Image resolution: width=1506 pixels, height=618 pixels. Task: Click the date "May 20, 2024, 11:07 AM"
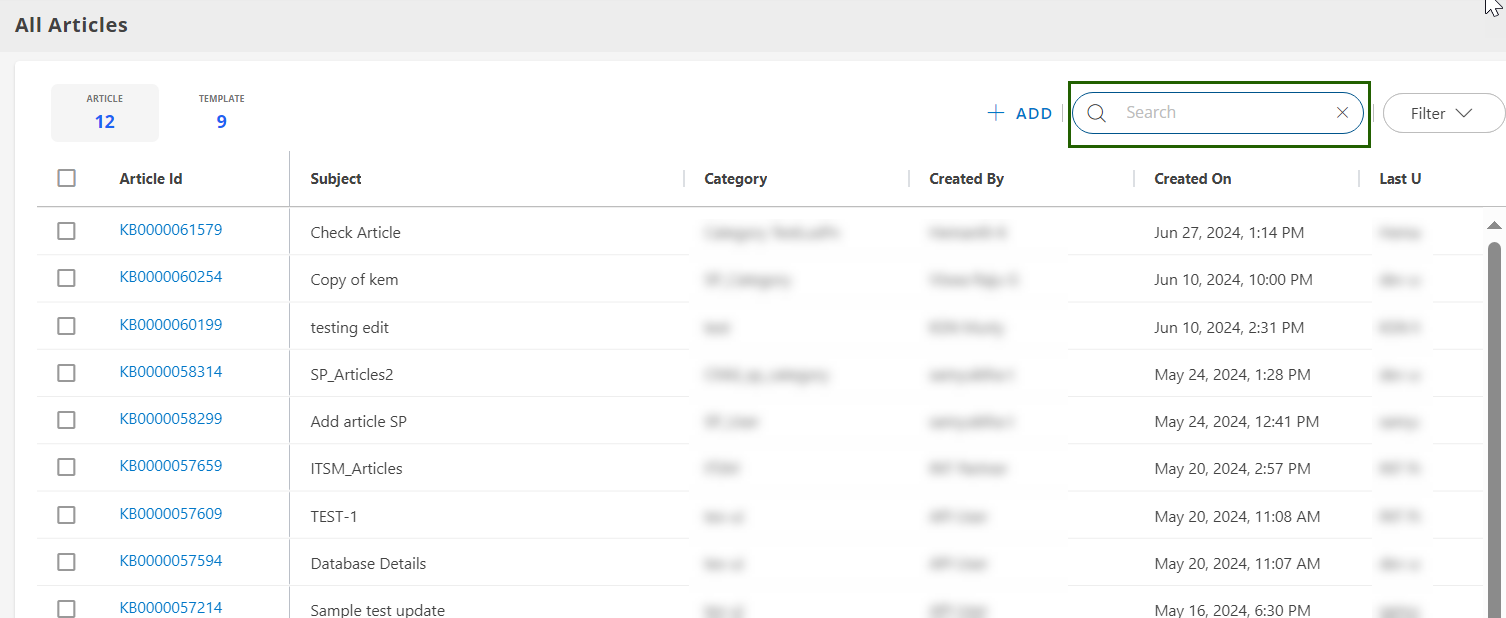click(1238, 564)
